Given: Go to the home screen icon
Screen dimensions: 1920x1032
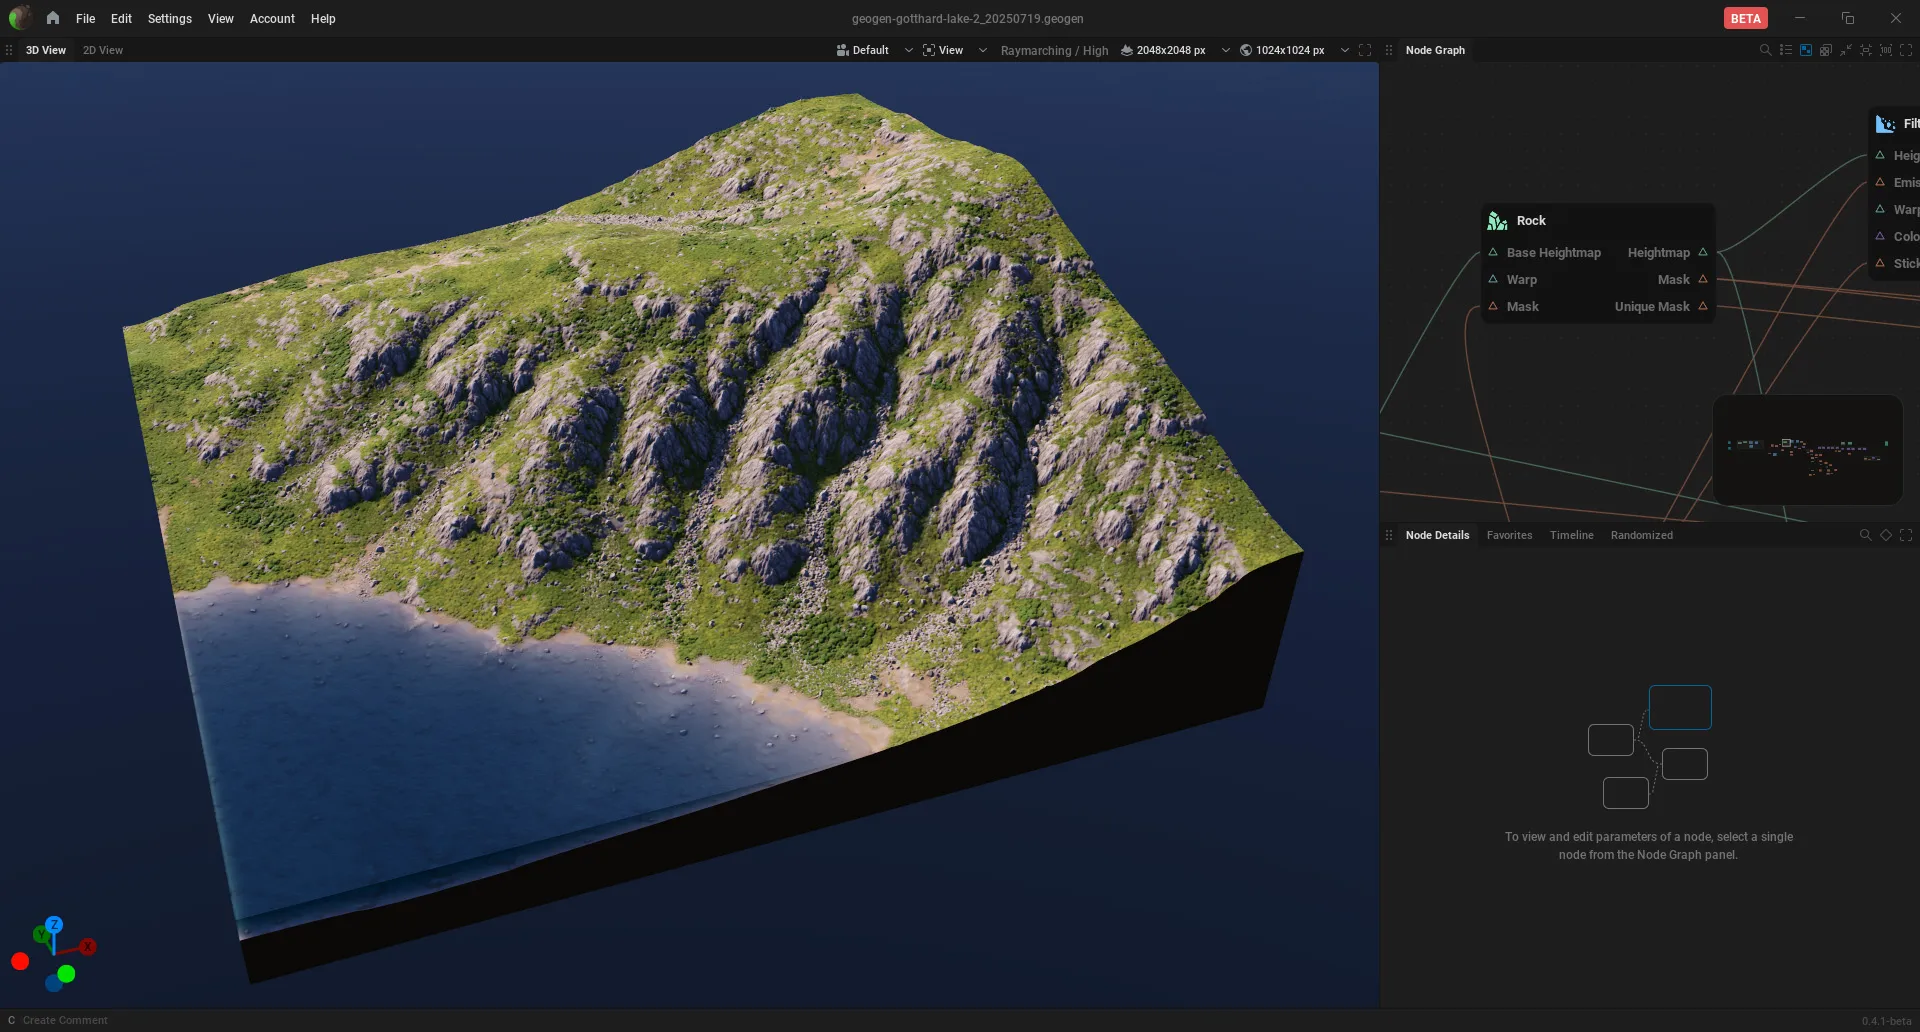Looking at the screenshot, I should pos(53,18).
